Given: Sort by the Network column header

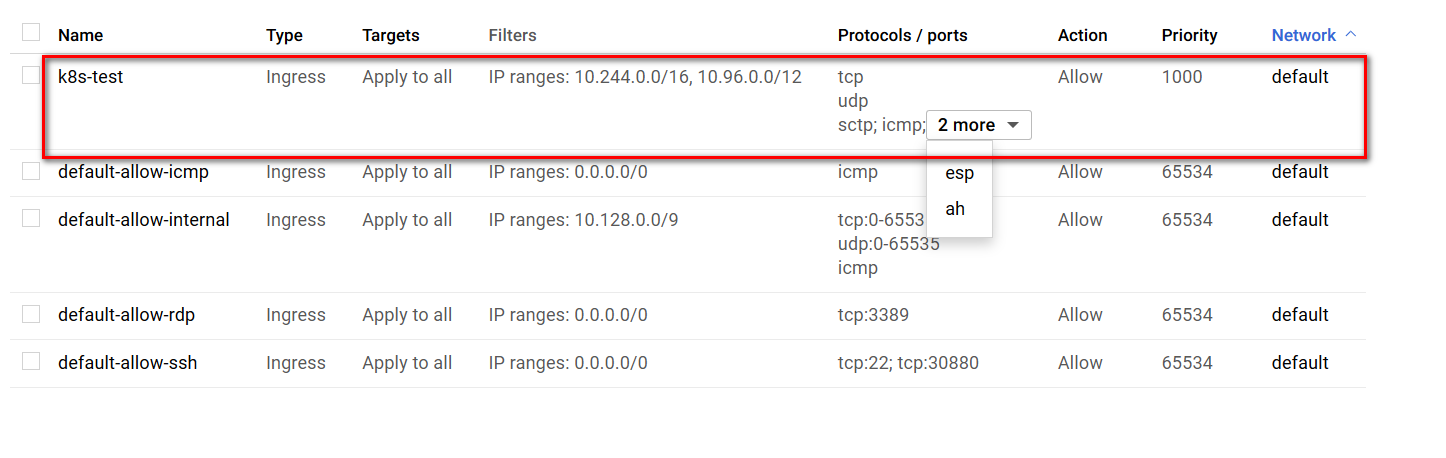Looking at the screenshot, I should pyautogui.click(x=1303, y=35).
